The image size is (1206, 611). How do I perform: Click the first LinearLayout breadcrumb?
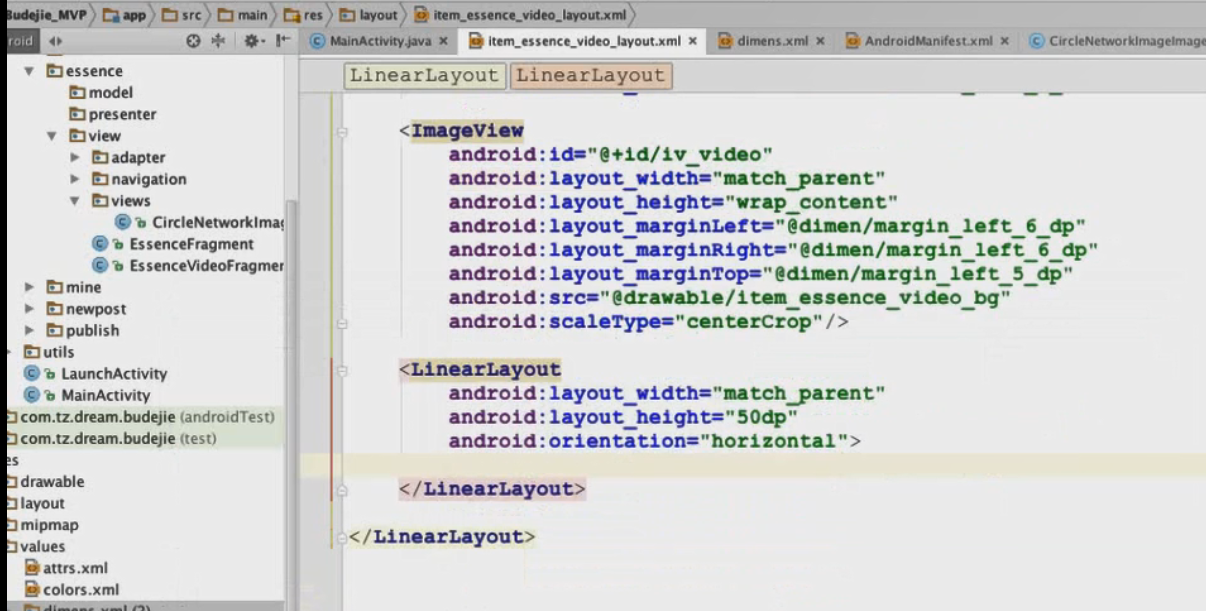pos(424,76)
